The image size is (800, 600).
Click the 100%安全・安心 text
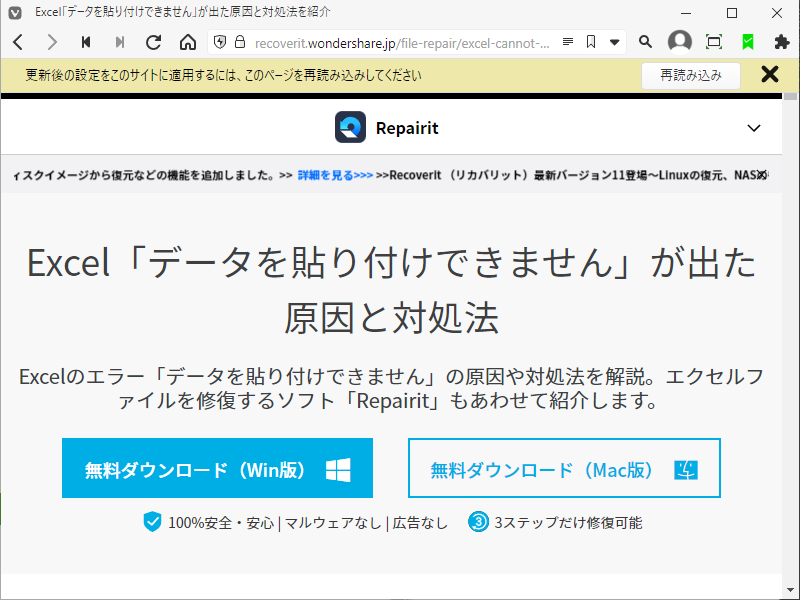[221, 523]
